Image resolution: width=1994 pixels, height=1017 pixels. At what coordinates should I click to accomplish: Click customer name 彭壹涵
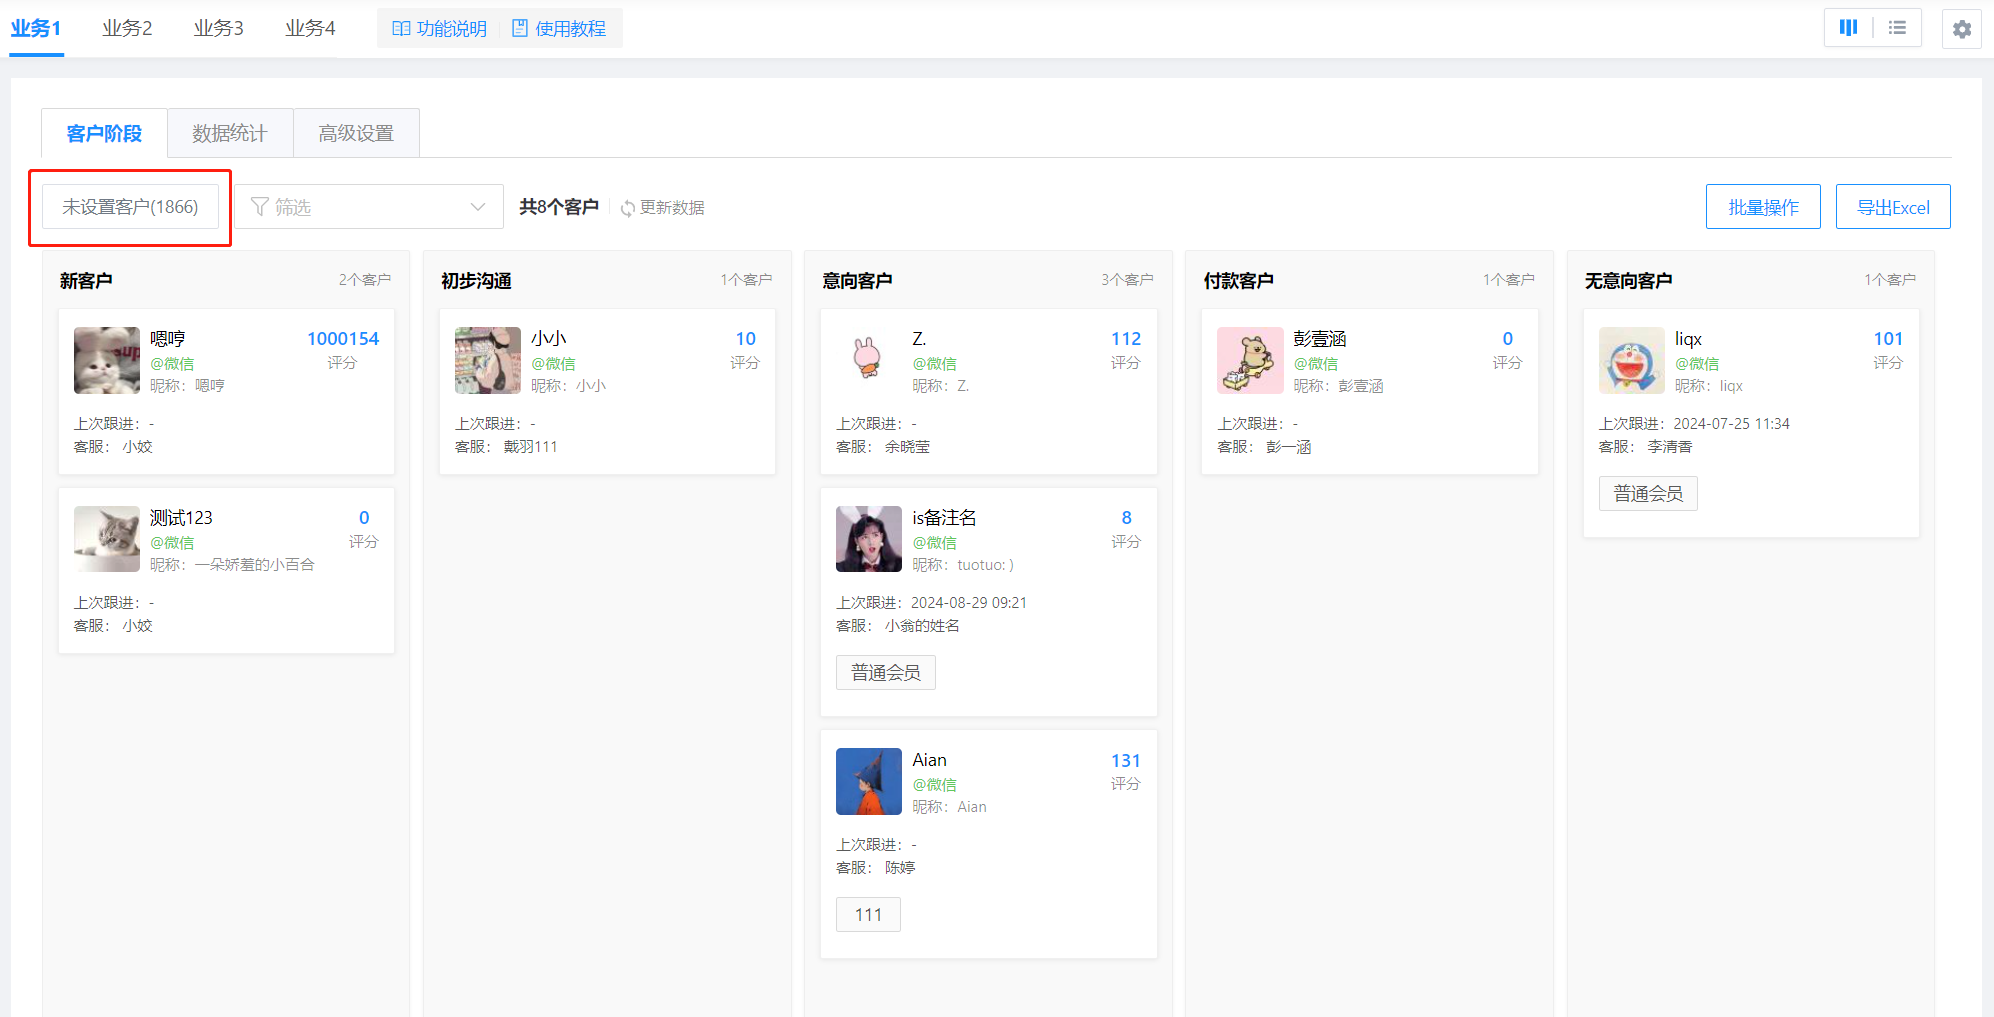pos(1320,339)
